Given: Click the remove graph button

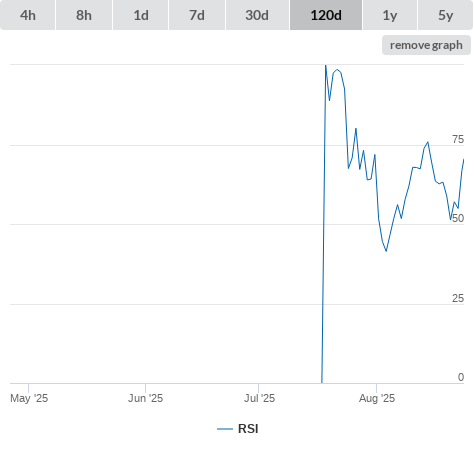Looking at the screenshot, I should click(426, 45).
